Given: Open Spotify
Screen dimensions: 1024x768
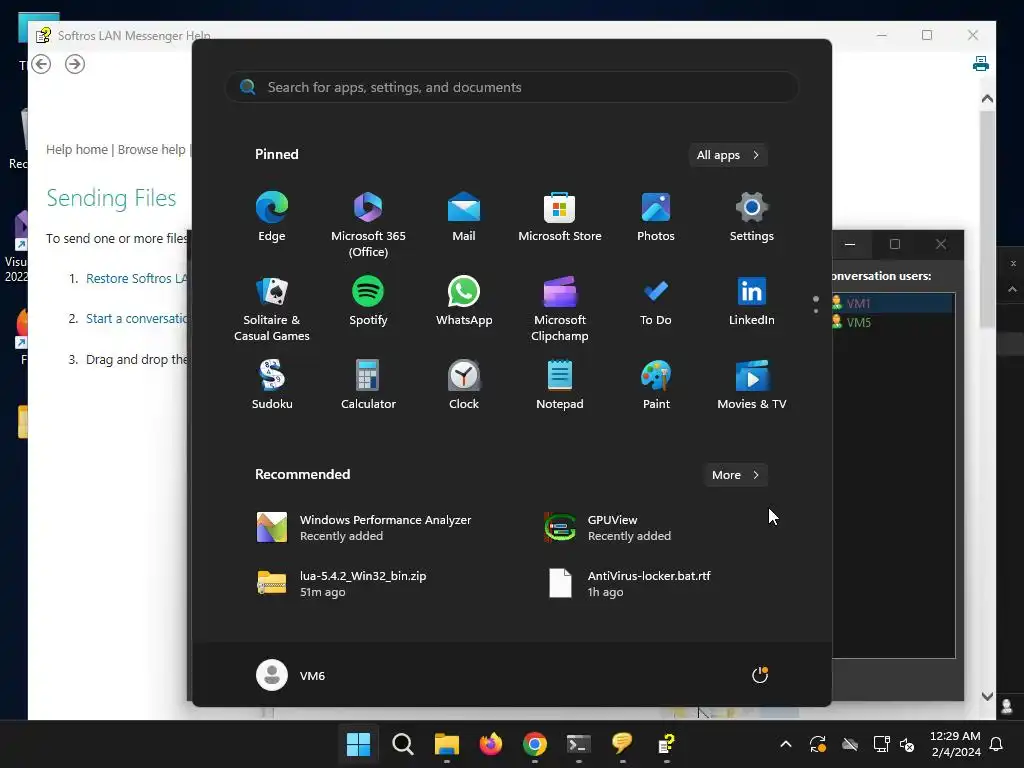Looking at the screenshot, I should 368,301.
